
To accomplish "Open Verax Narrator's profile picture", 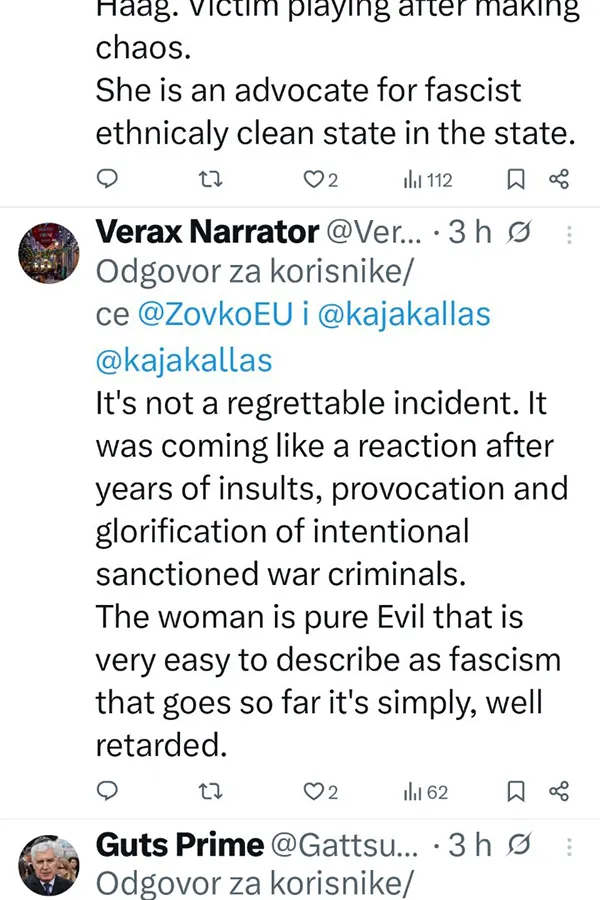I will coord(48,253).
